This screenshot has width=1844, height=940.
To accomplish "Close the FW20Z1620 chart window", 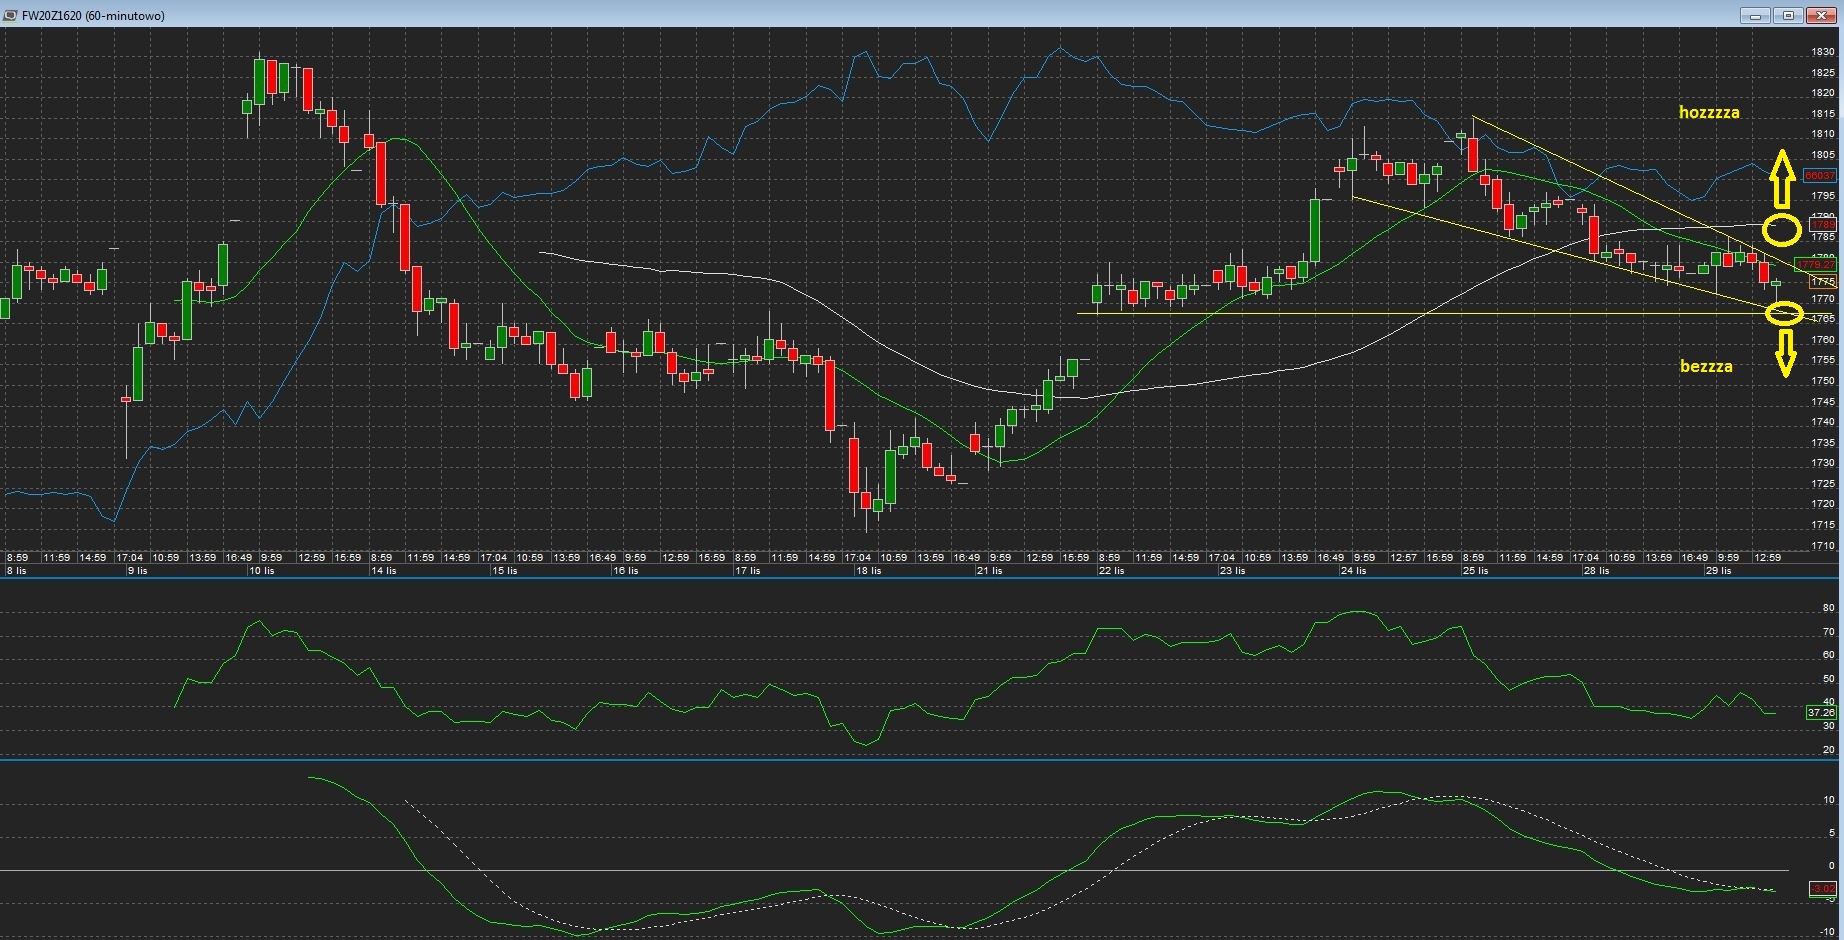I will [x=1822, y=15].
